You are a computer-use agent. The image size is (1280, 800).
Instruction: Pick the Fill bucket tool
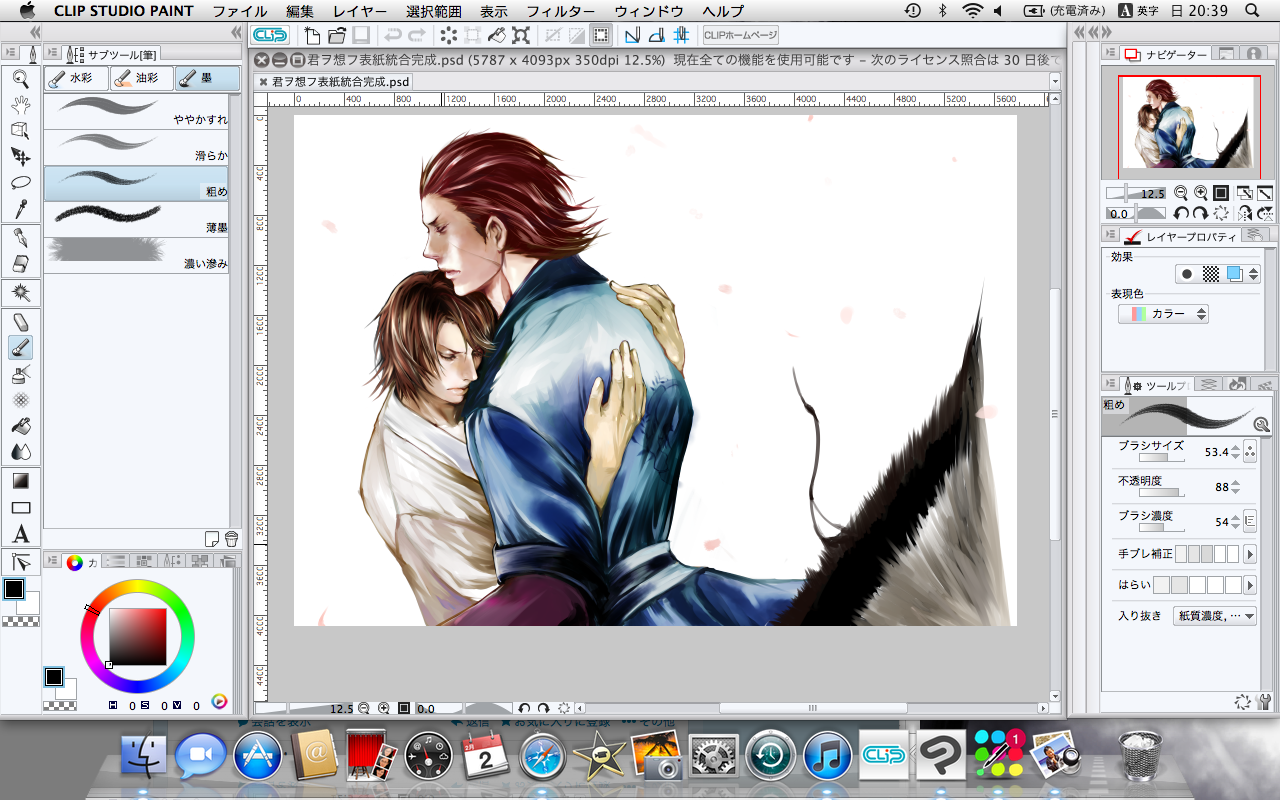[20, 426]
